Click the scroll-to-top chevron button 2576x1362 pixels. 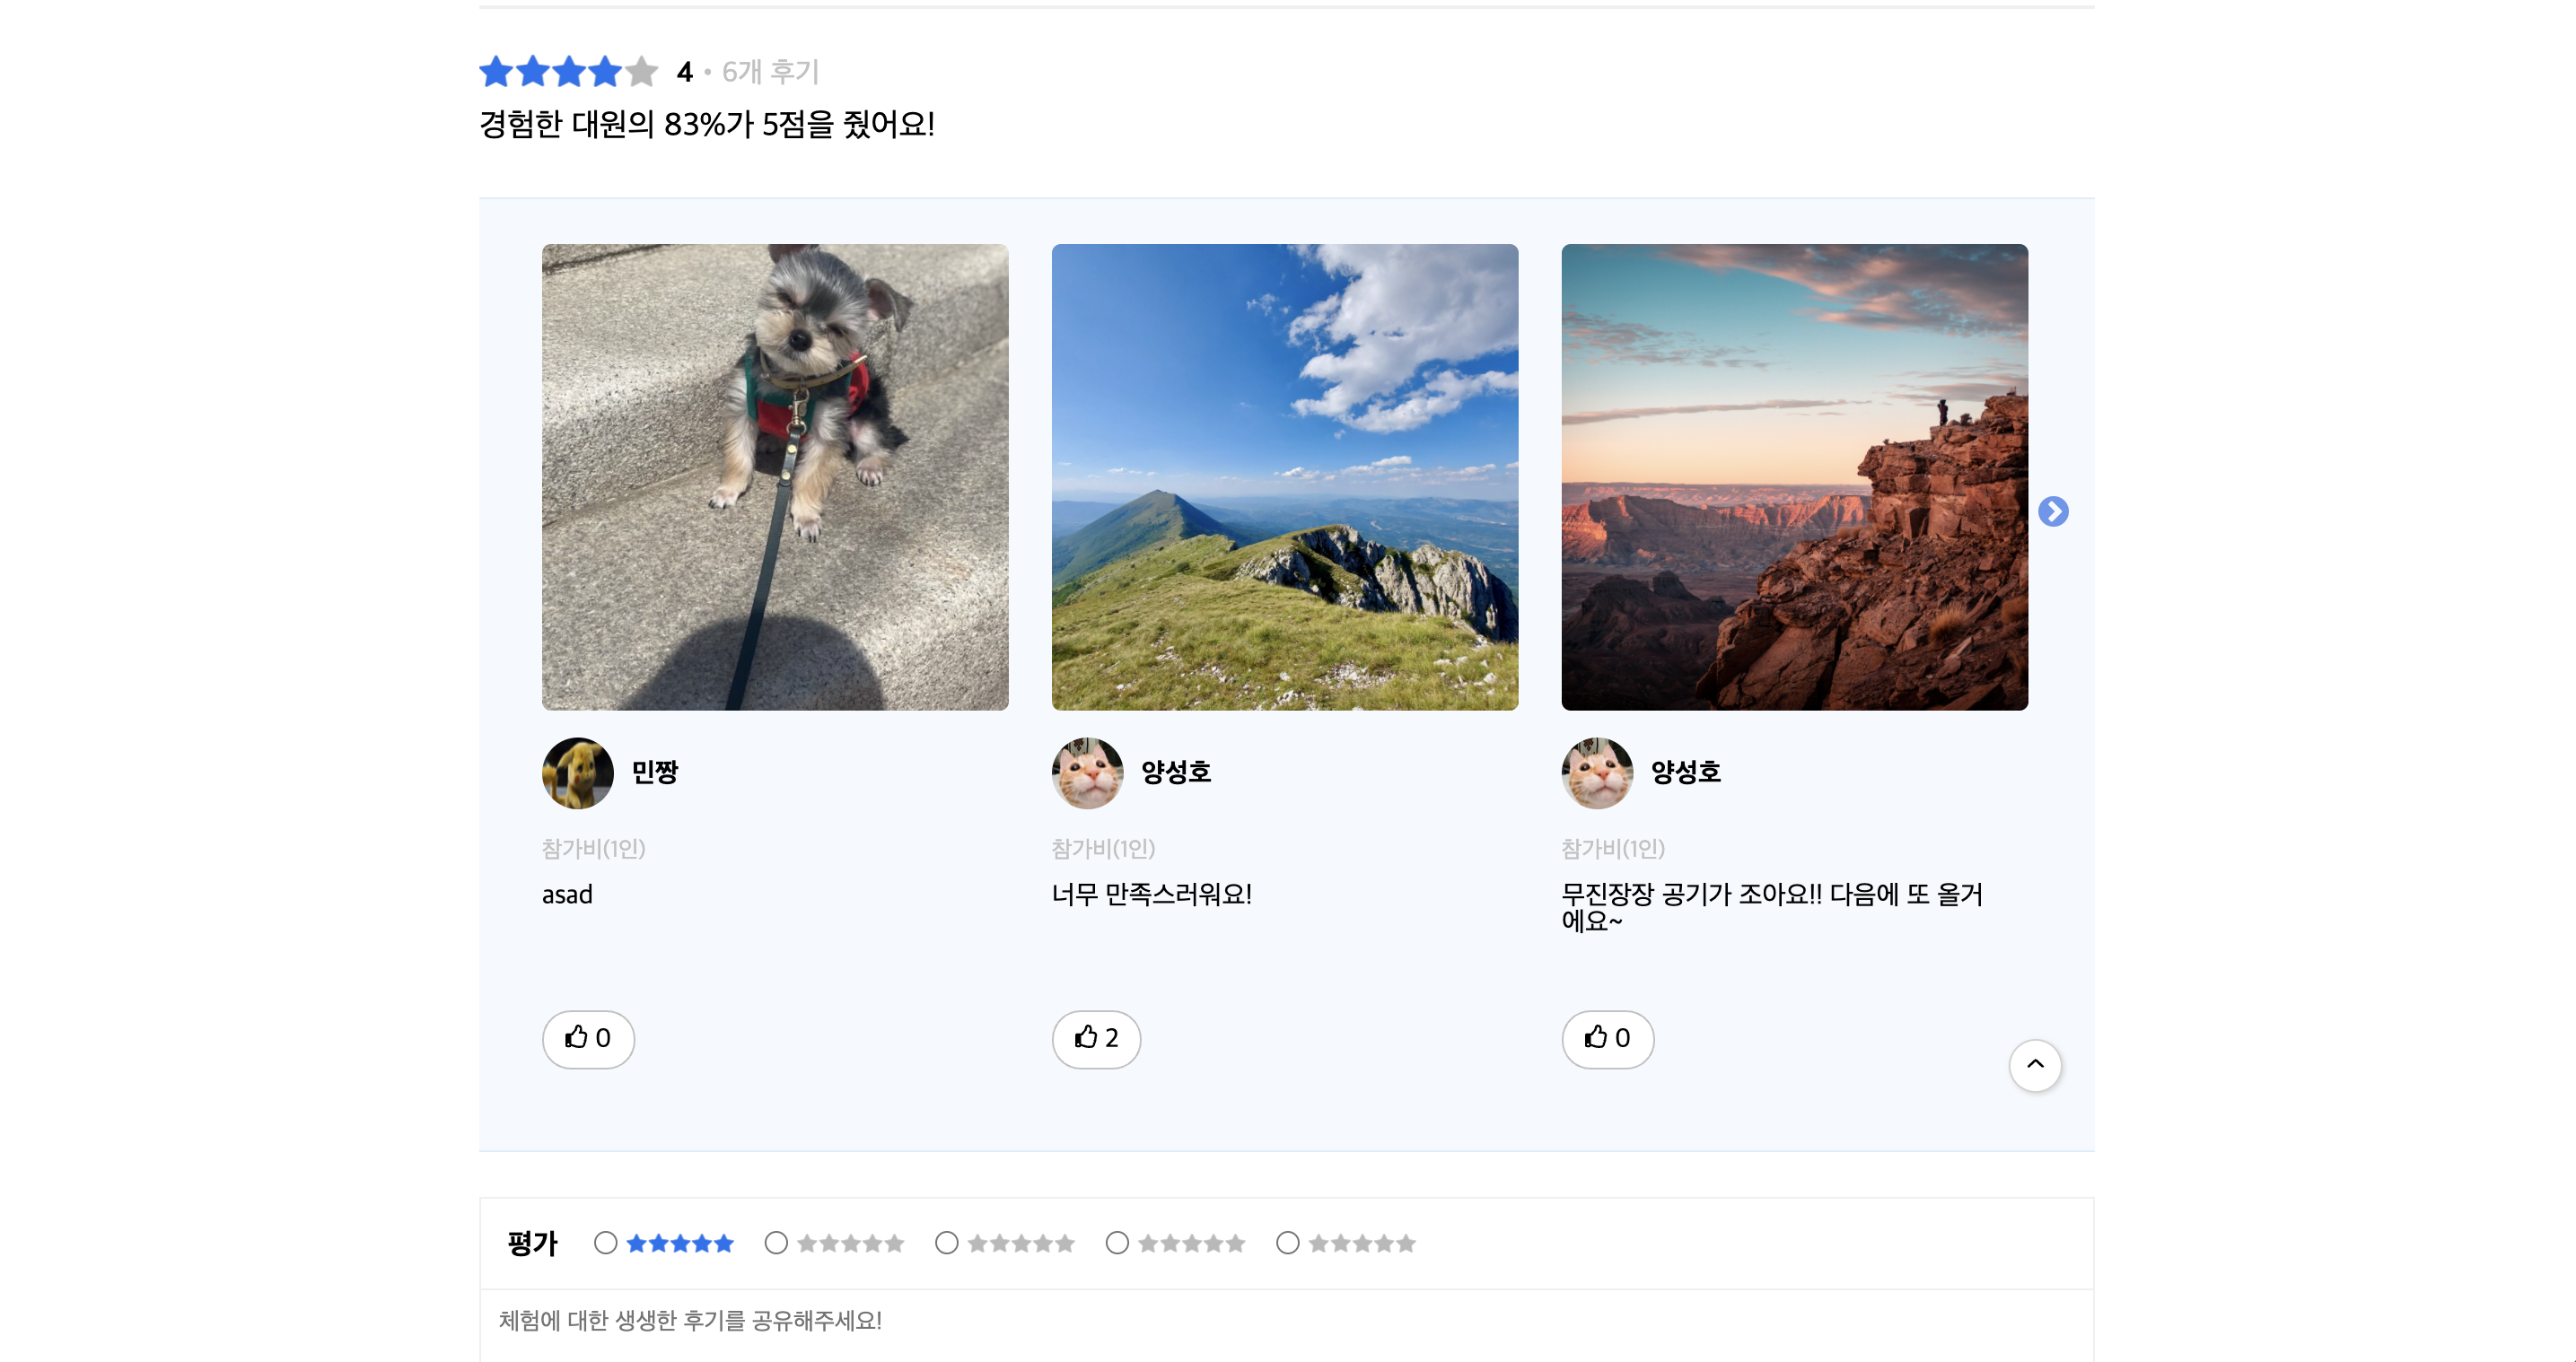click(x=2034, y=1064)
